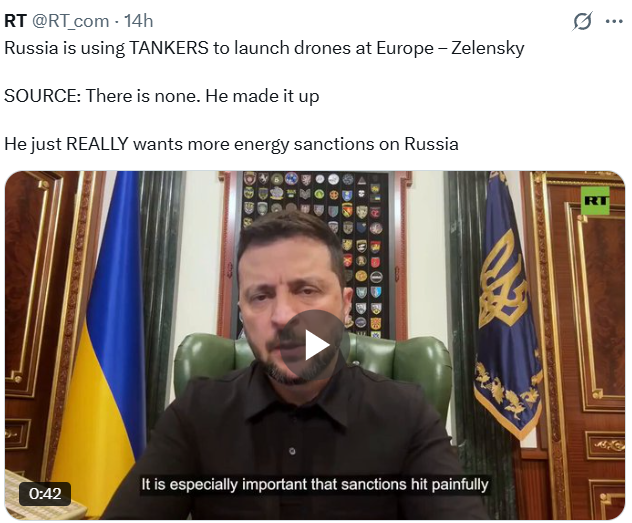This screenshot has height=523, width=632.
Task: Click the word TANKERS in the post
Action: [x=169, y=48]
